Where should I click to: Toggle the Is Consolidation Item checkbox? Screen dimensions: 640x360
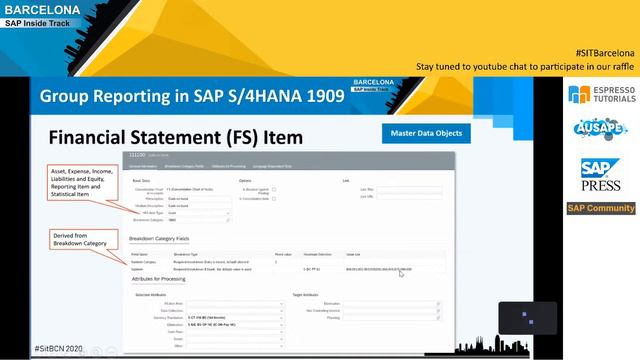(x=274, y=199)
